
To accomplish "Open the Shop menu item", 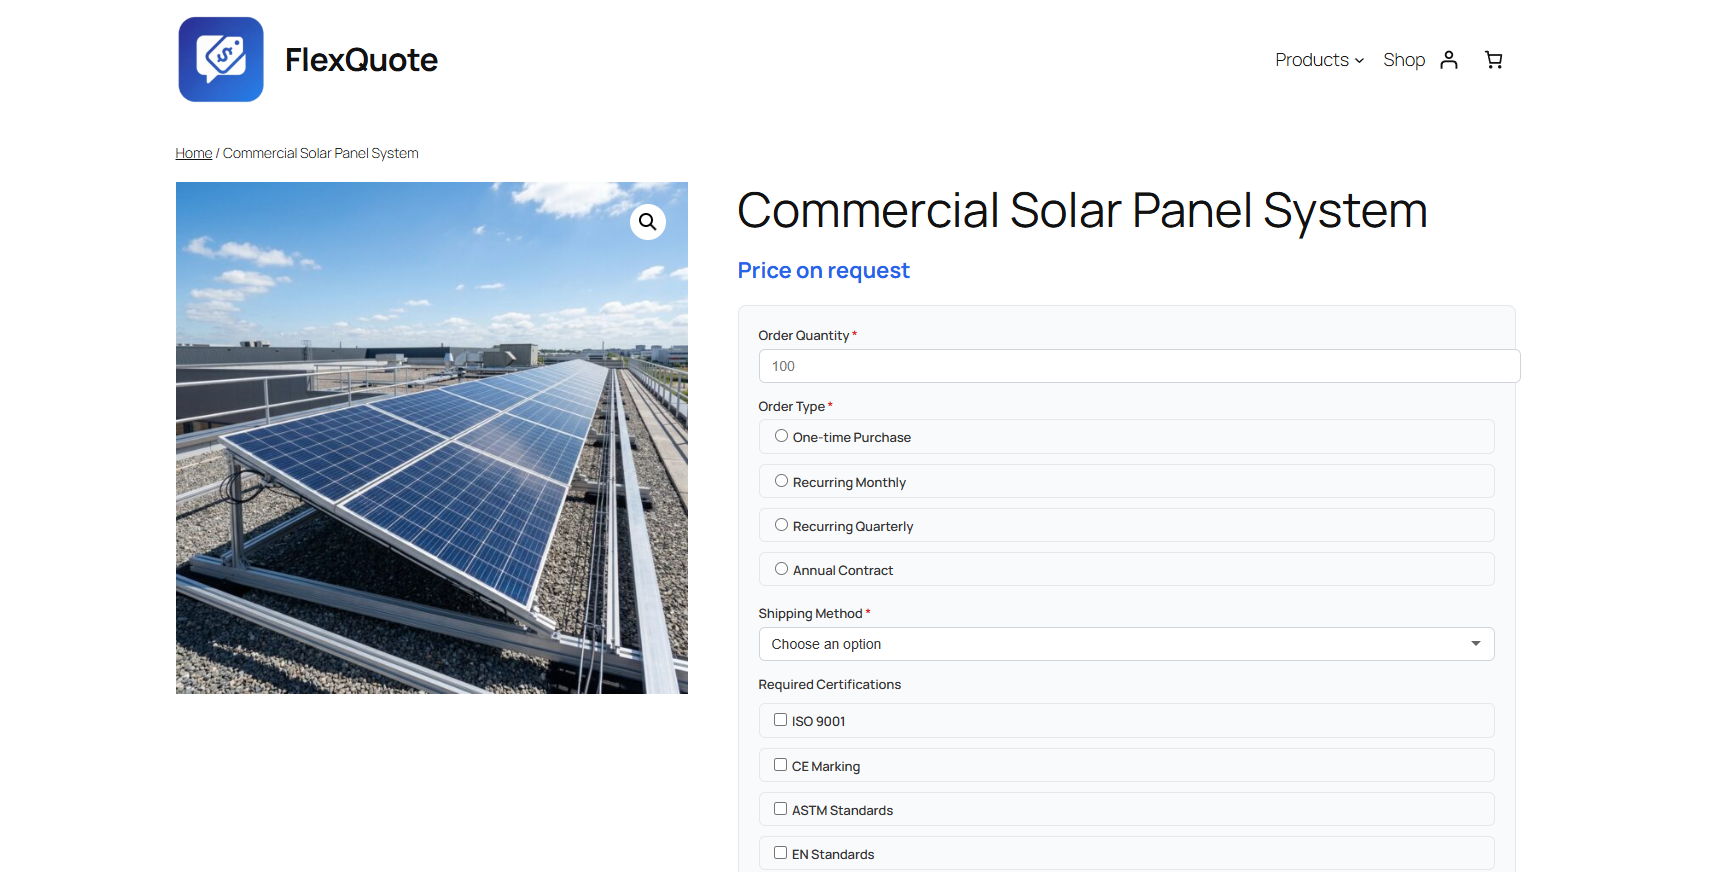I will [x=1403, y=60].
